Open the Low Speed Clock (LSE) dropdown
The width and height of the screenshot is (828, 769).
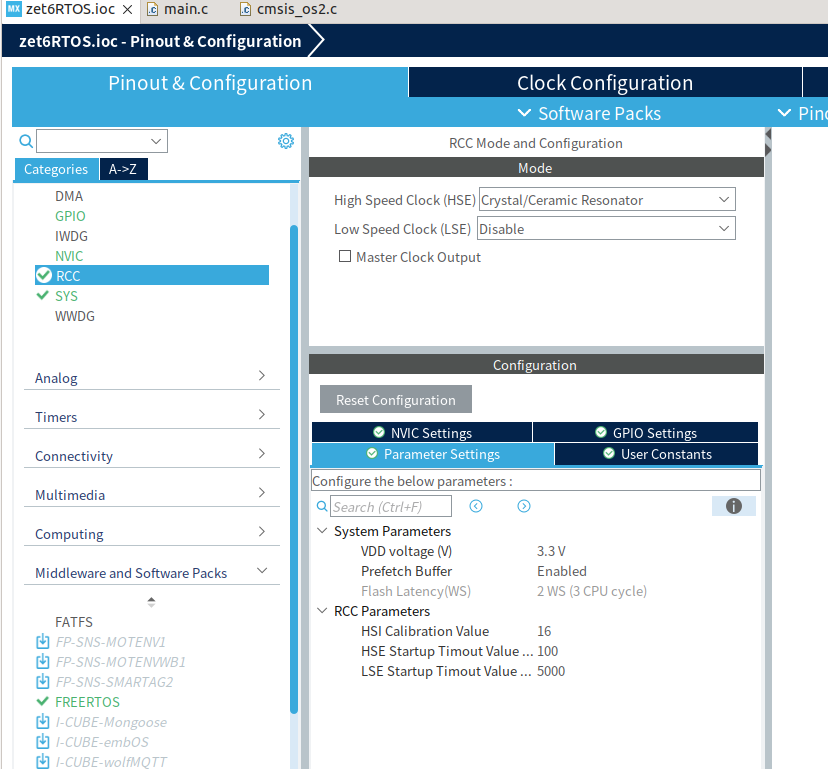tap(726, 228)
